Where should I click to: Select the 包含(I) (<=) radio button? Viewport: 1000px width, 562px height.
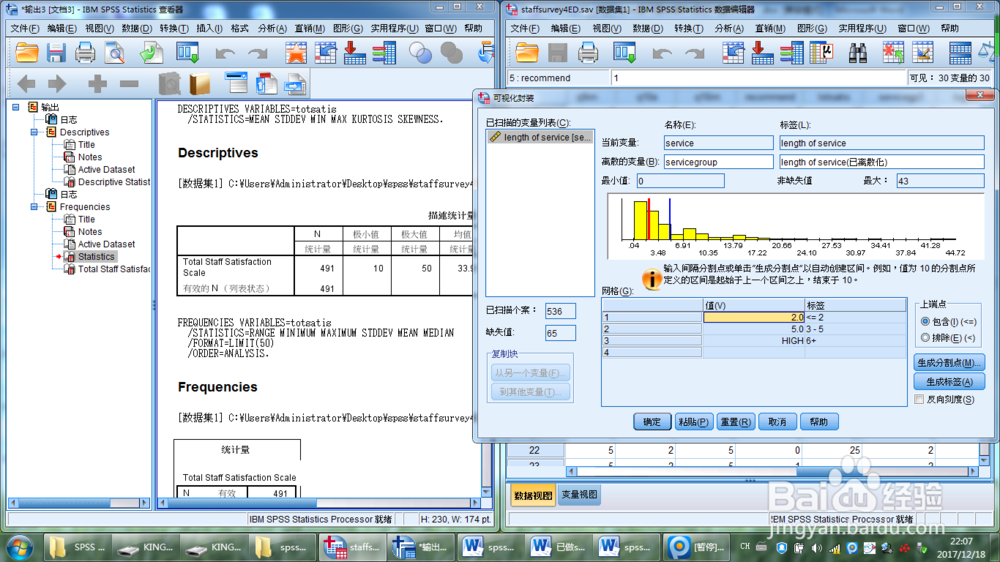[925, 322]
